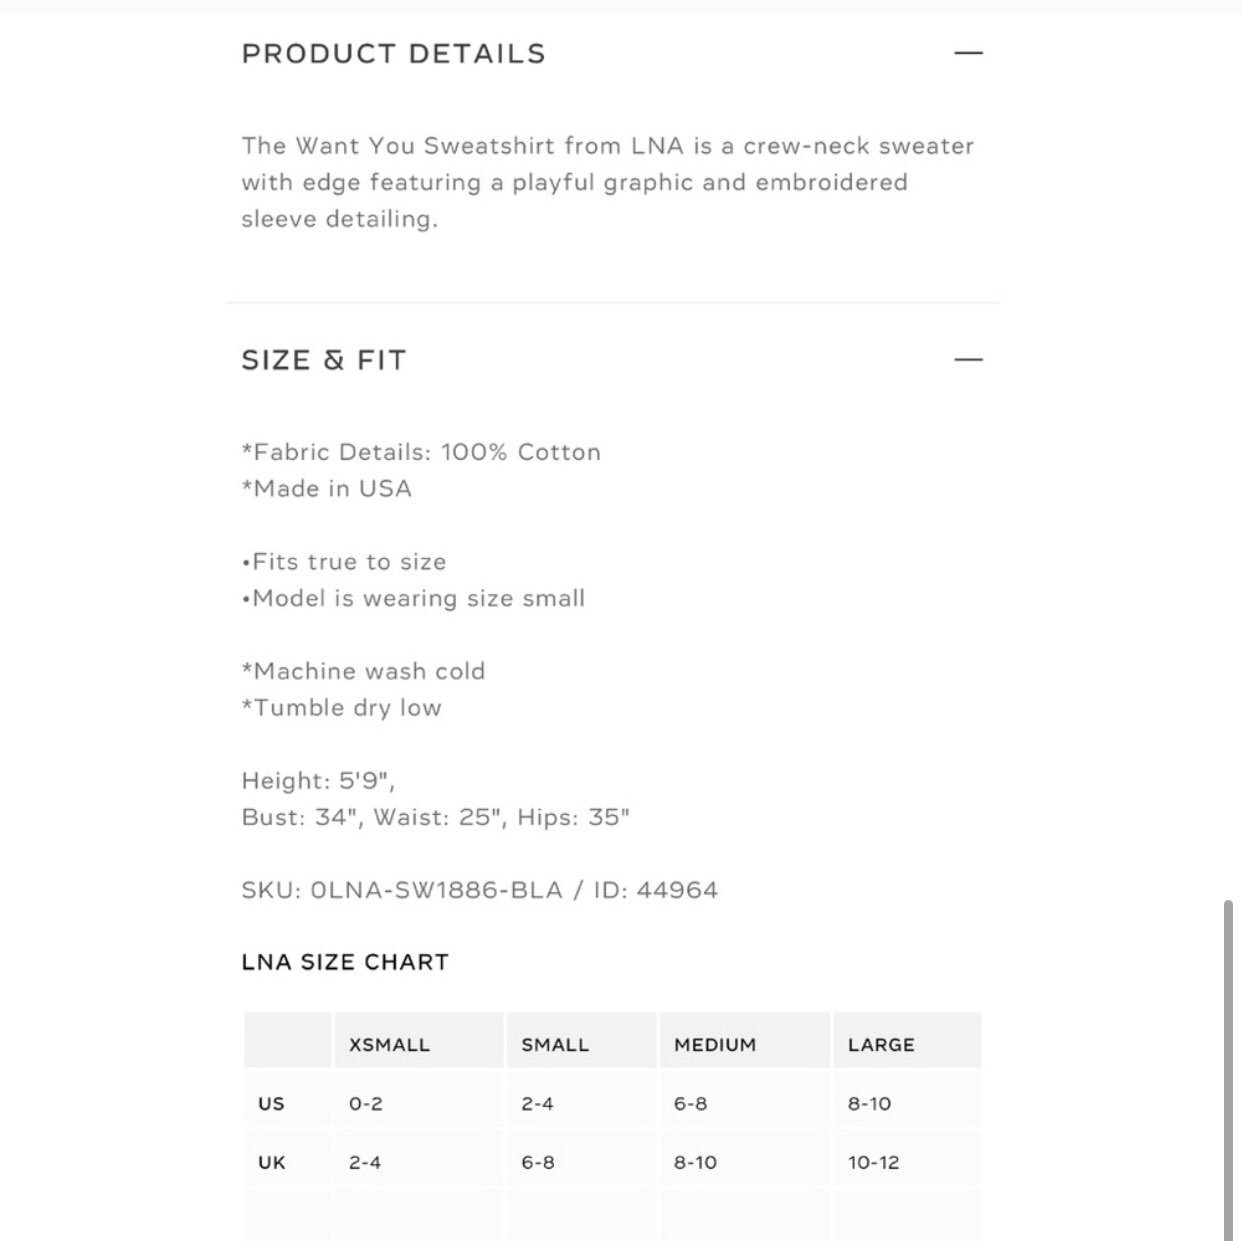Click the product description paragraph
This screenshot has height=1241, width=1242.
608,182
